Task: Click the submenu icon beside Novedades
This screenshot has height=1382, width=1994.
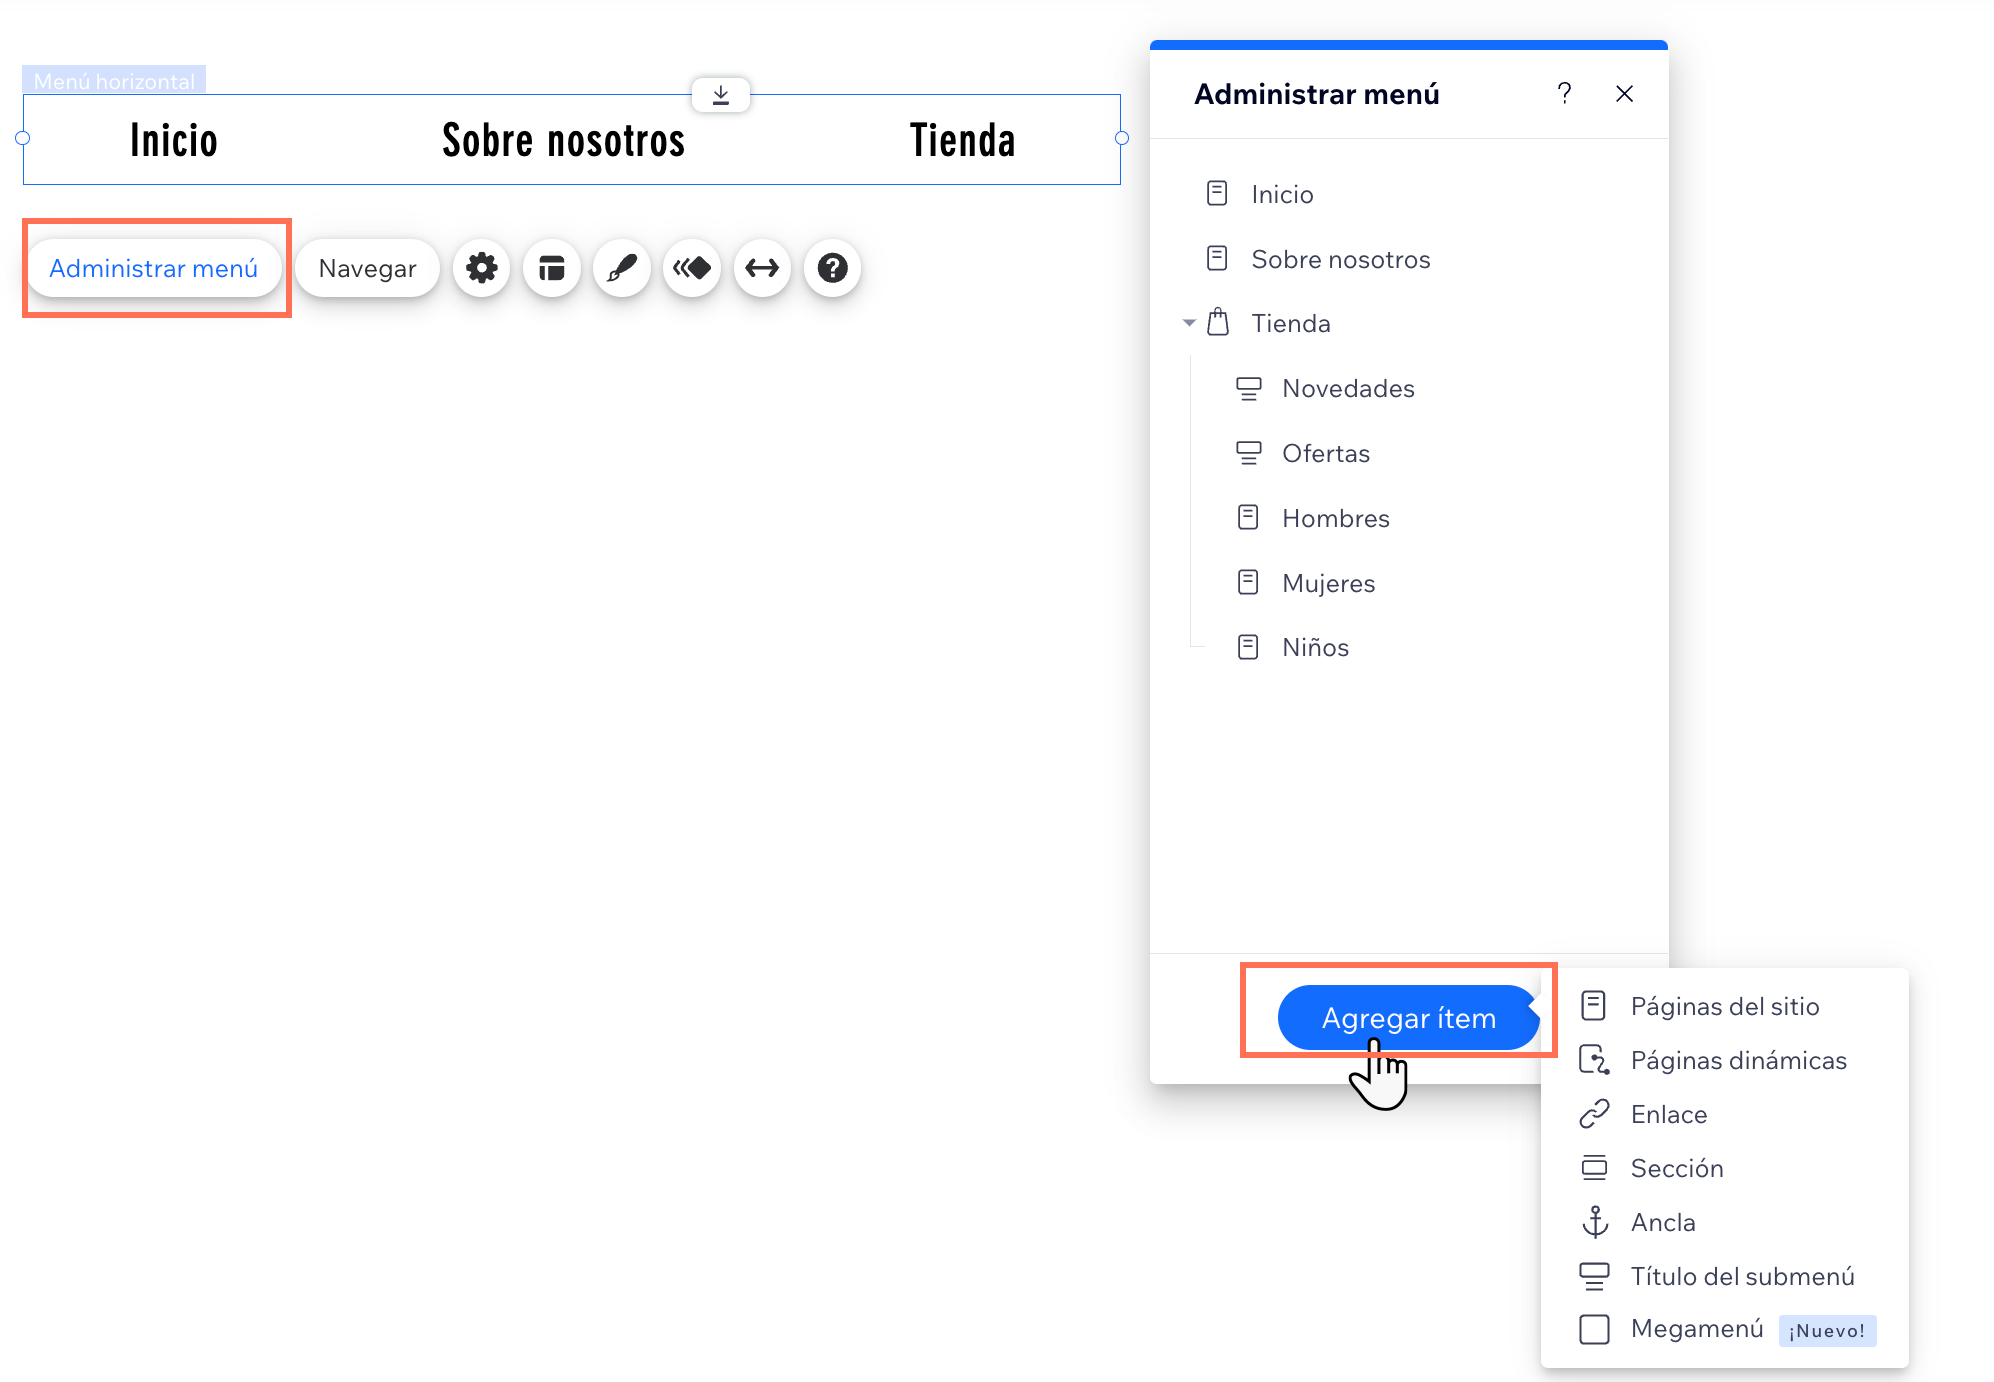Action: pos(1249,388)
